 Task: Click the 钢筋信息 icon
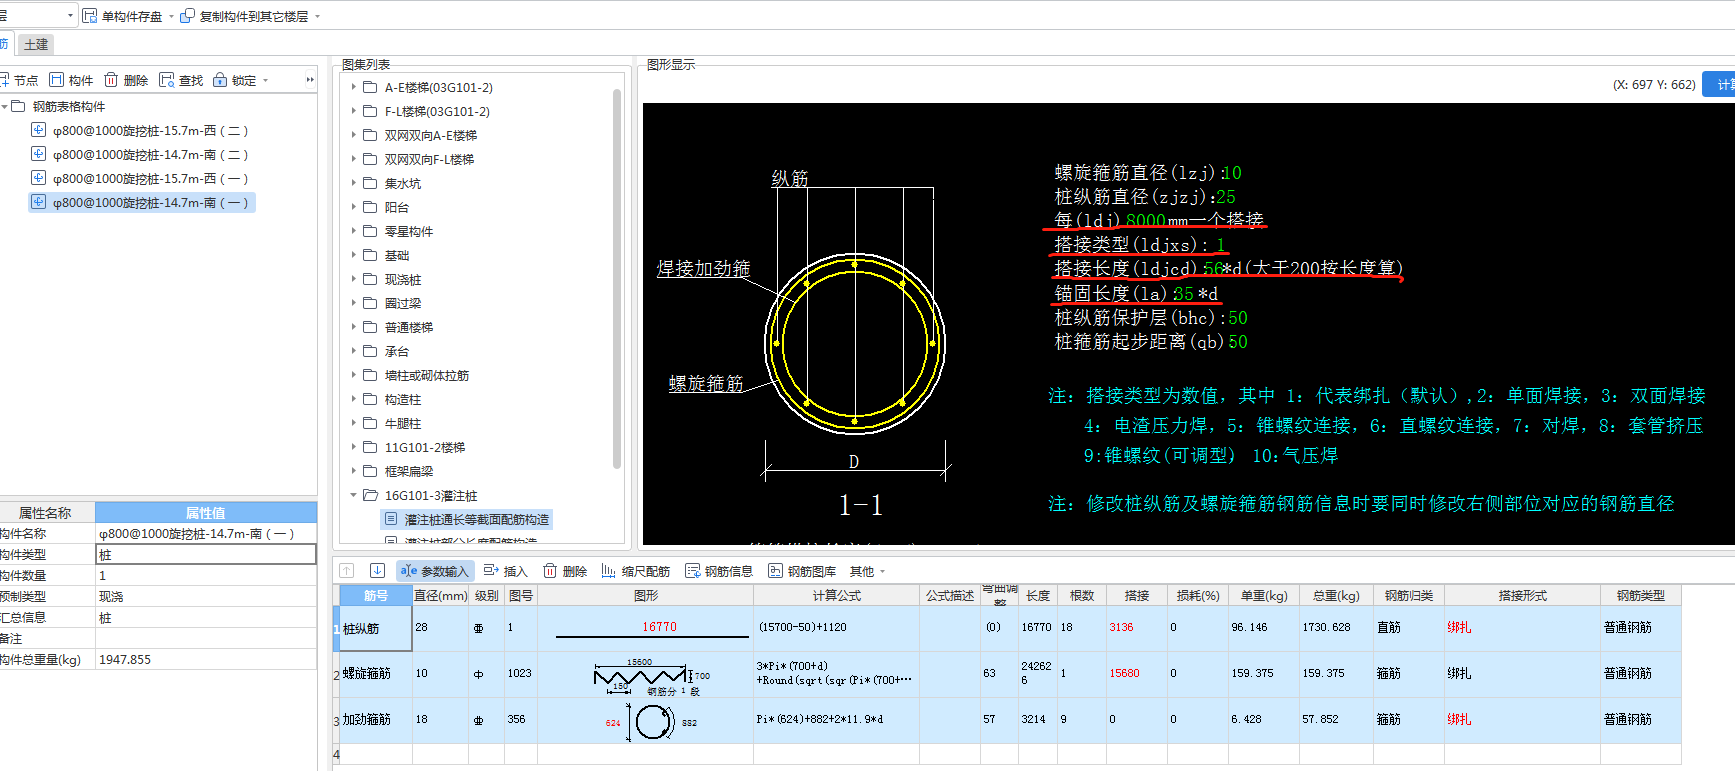(x=692, y=571)
